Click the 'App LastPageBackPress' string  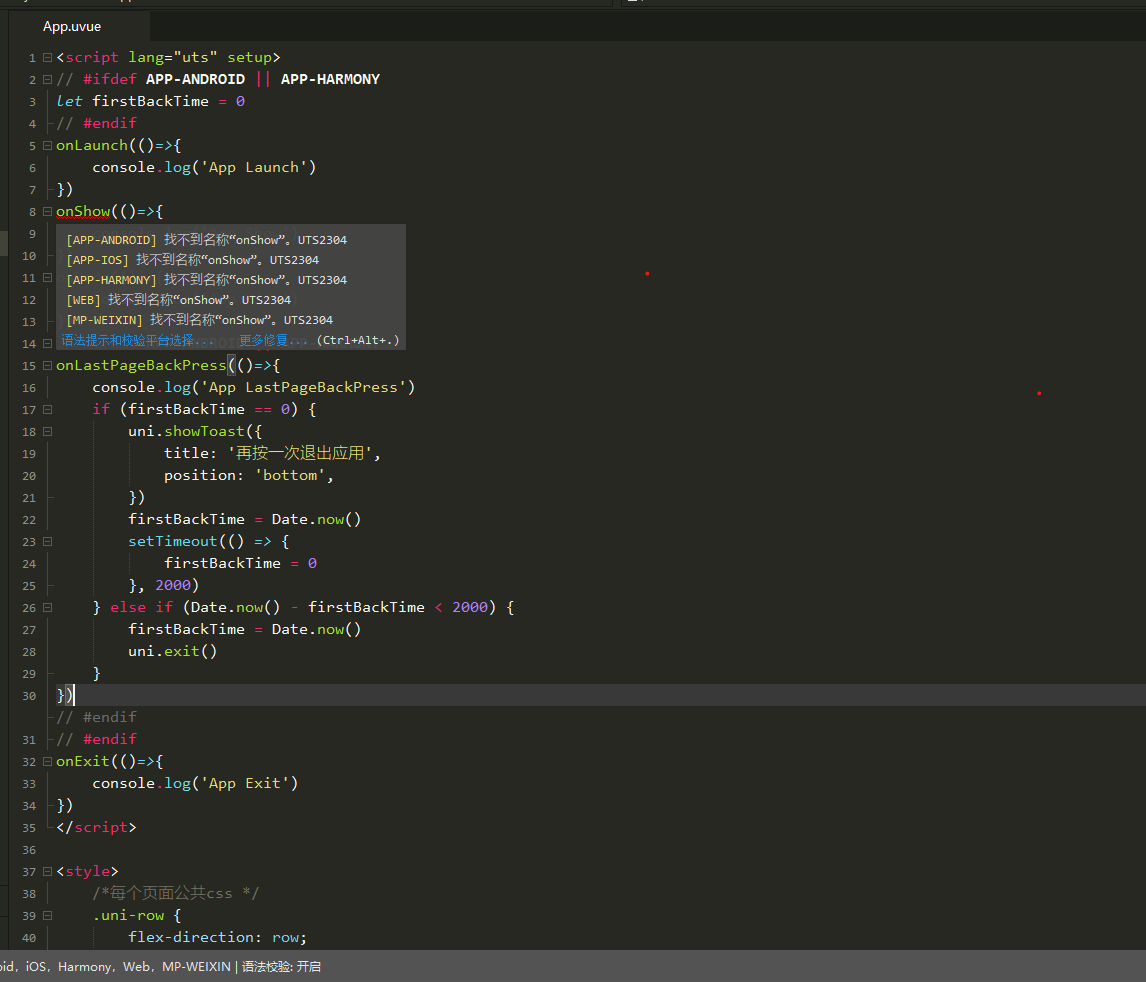point(303,387)
